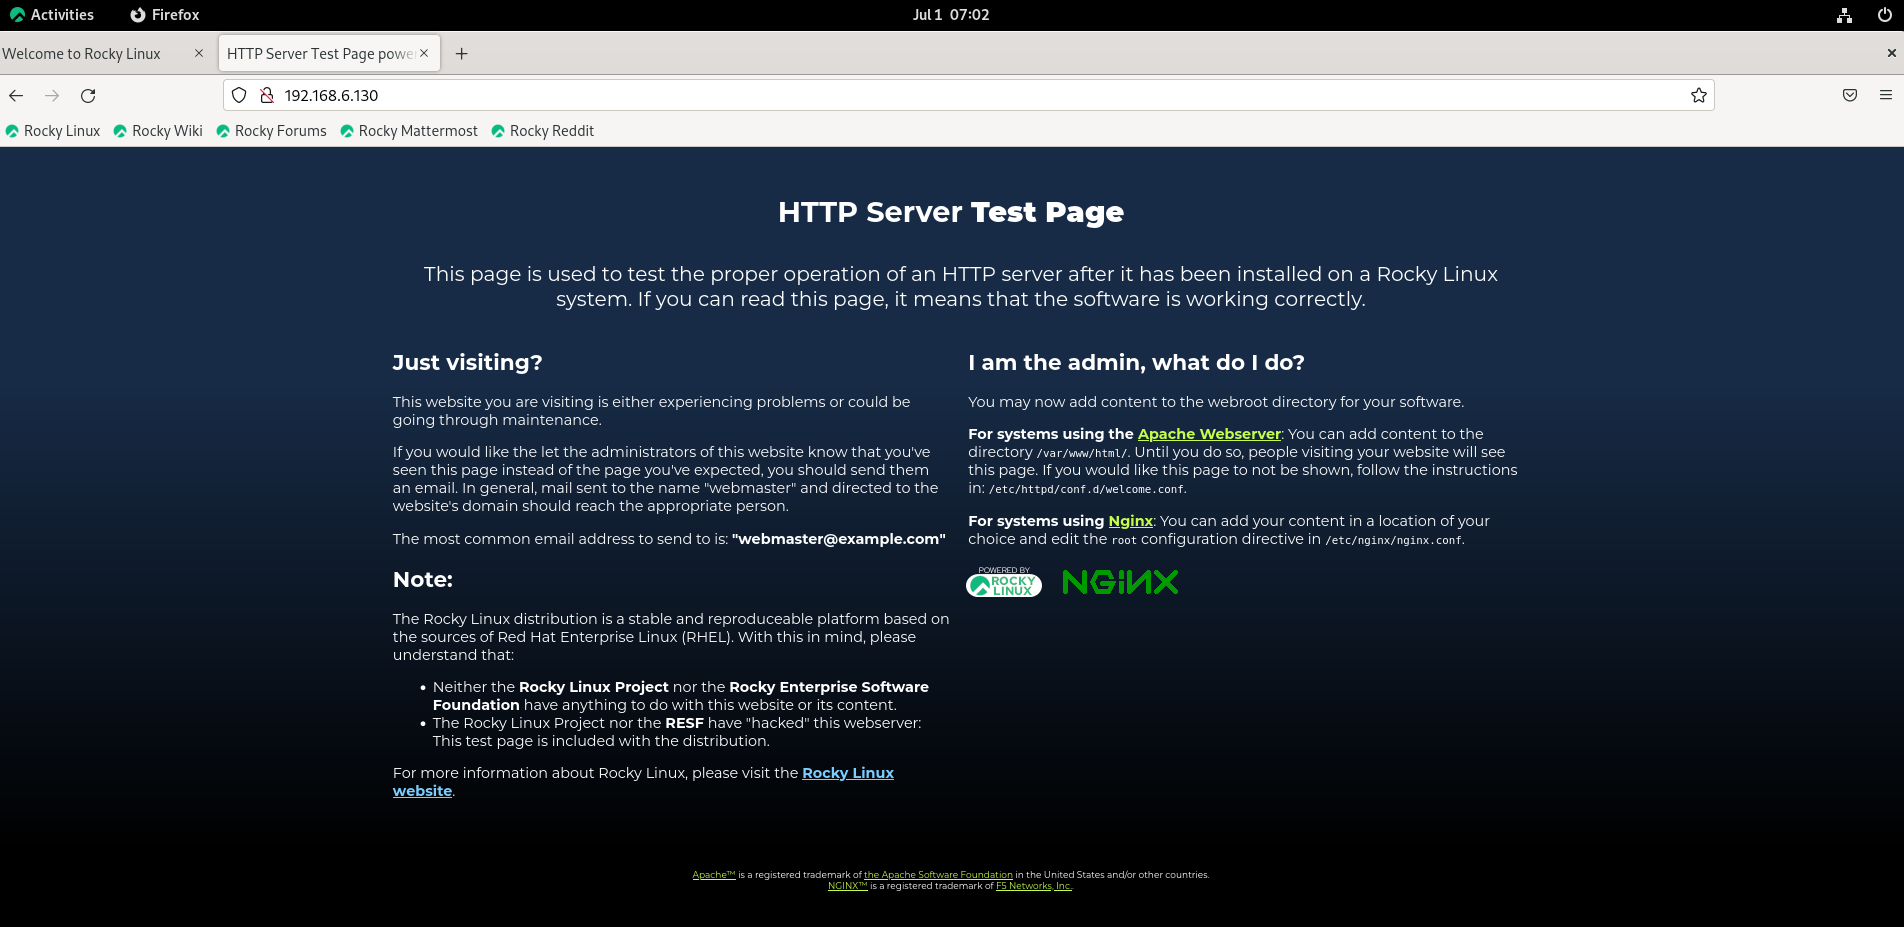Open the Apache Software Foundation link
The image size is (1904, 927).
coord(938,875)
